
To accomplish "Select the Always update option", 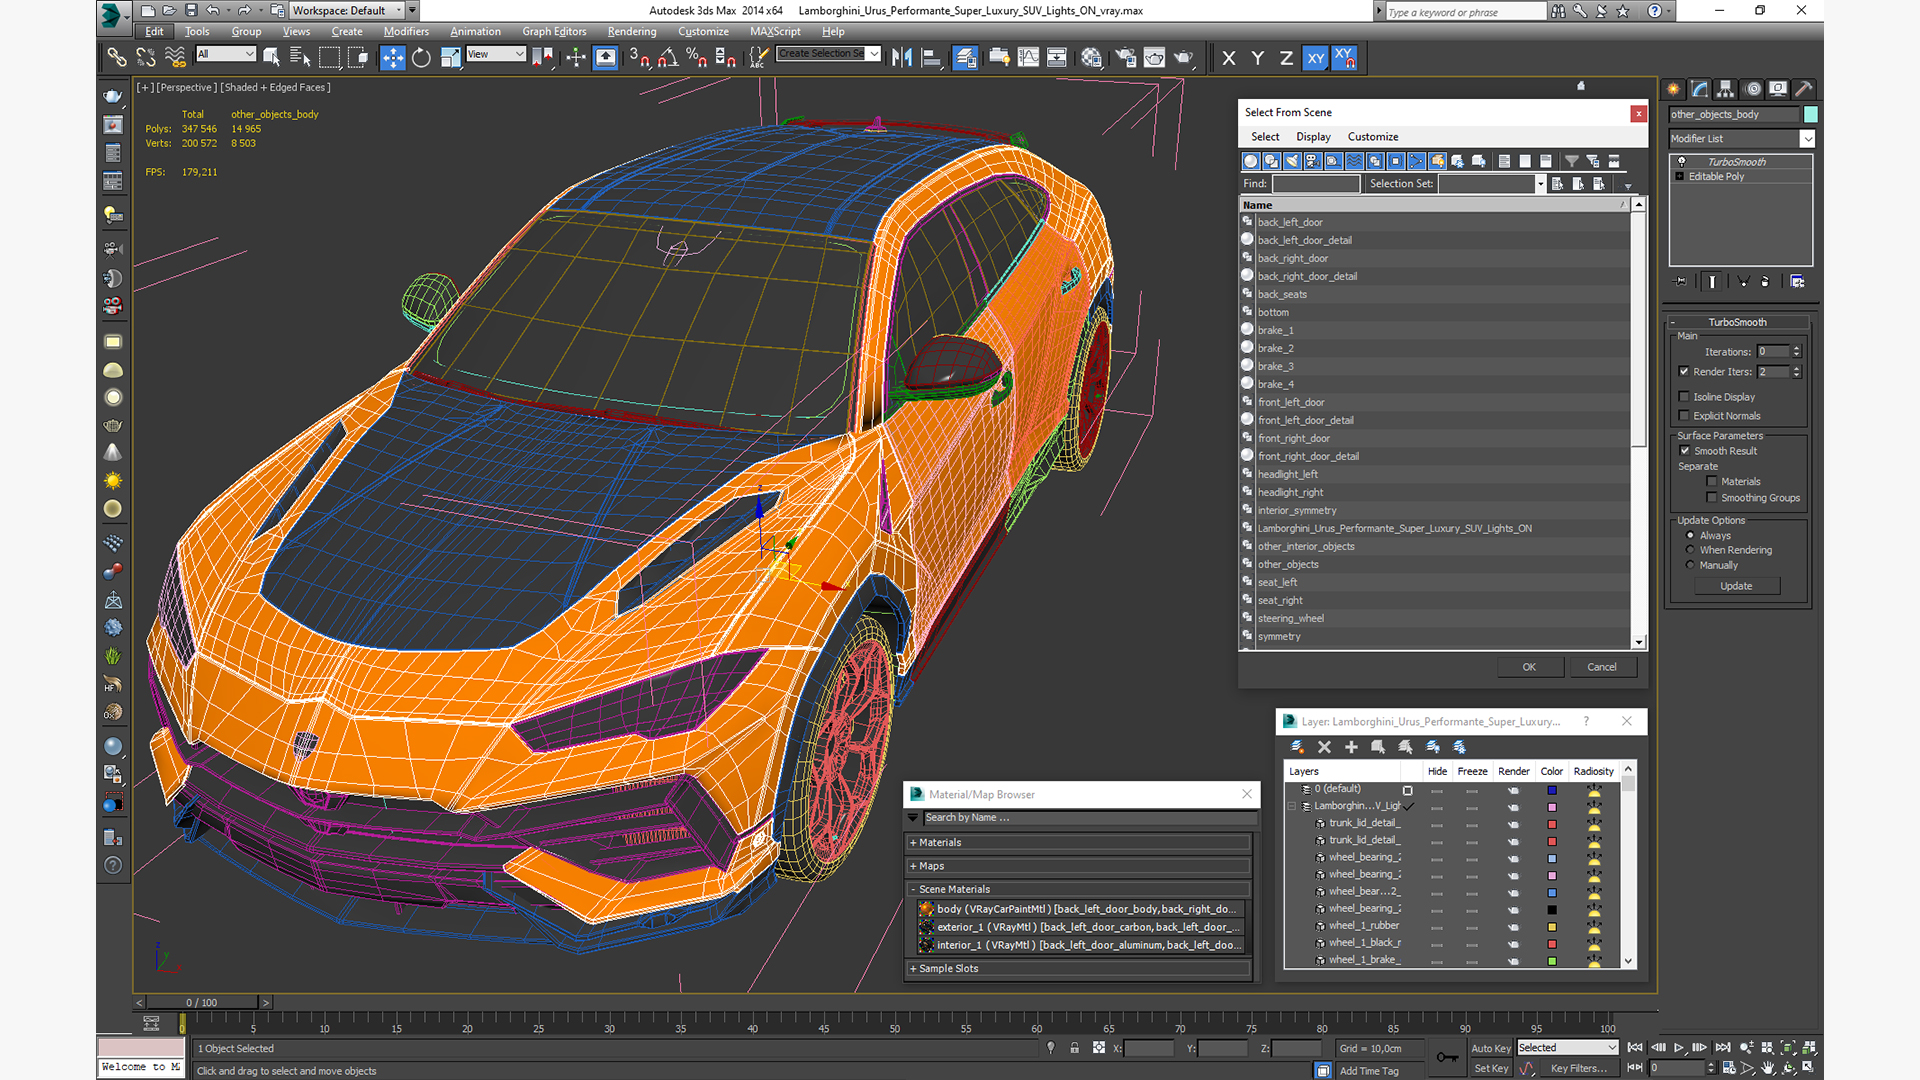I will (x=1691, y=536).
